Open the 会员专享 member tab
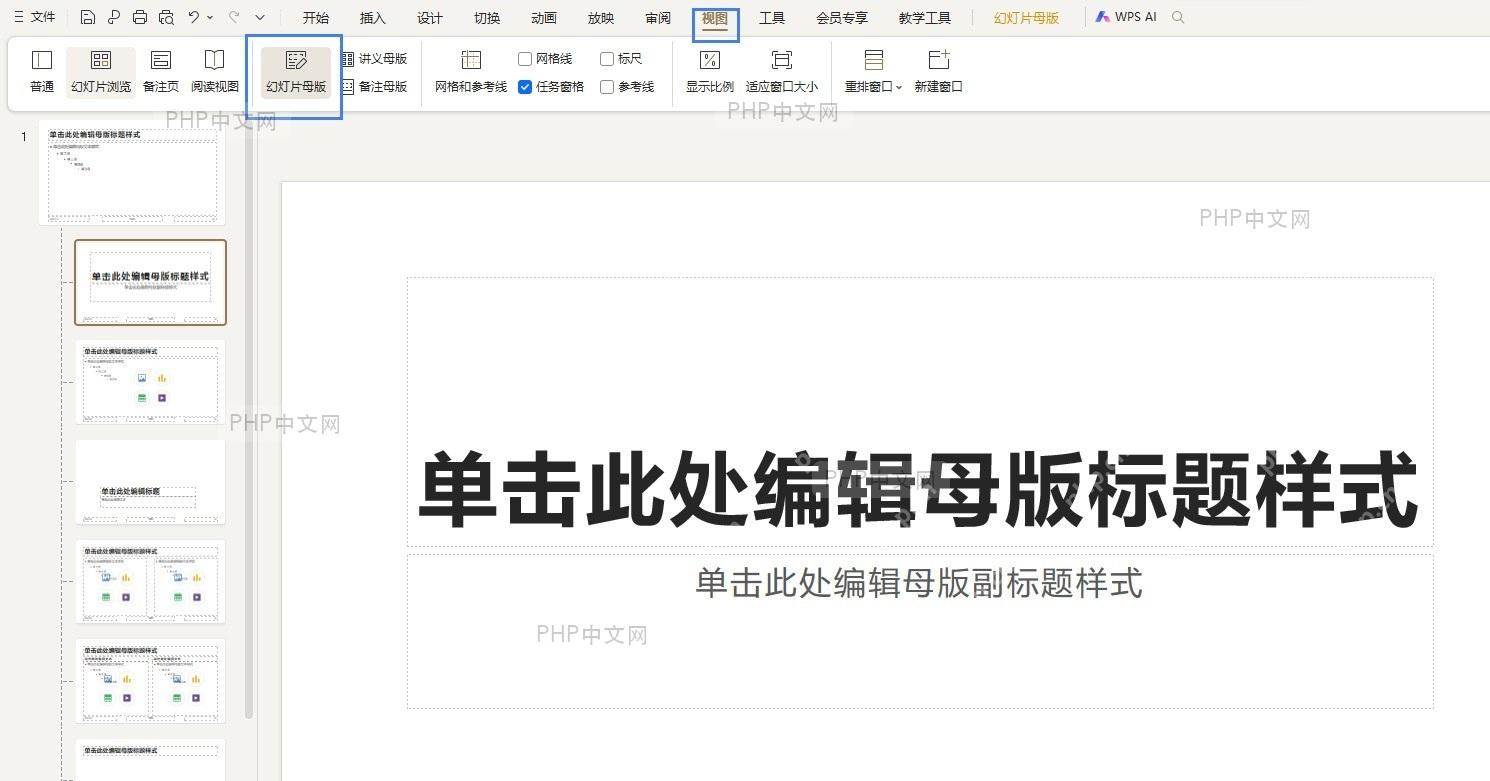 842,18
